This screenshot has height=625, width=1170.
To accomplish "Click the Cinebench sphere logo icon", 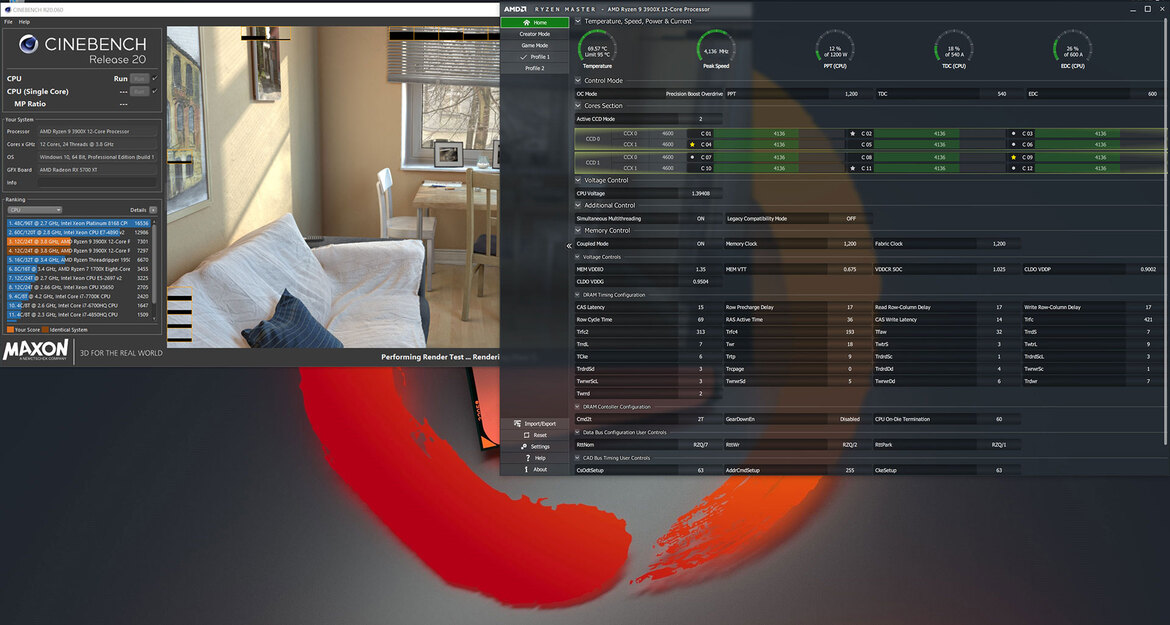I will (28, 44).
